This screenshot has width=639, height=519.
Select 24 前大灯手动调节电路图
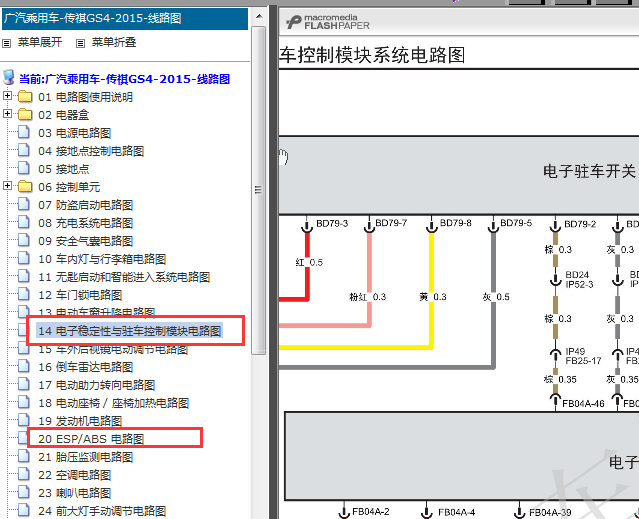point(102,511)
